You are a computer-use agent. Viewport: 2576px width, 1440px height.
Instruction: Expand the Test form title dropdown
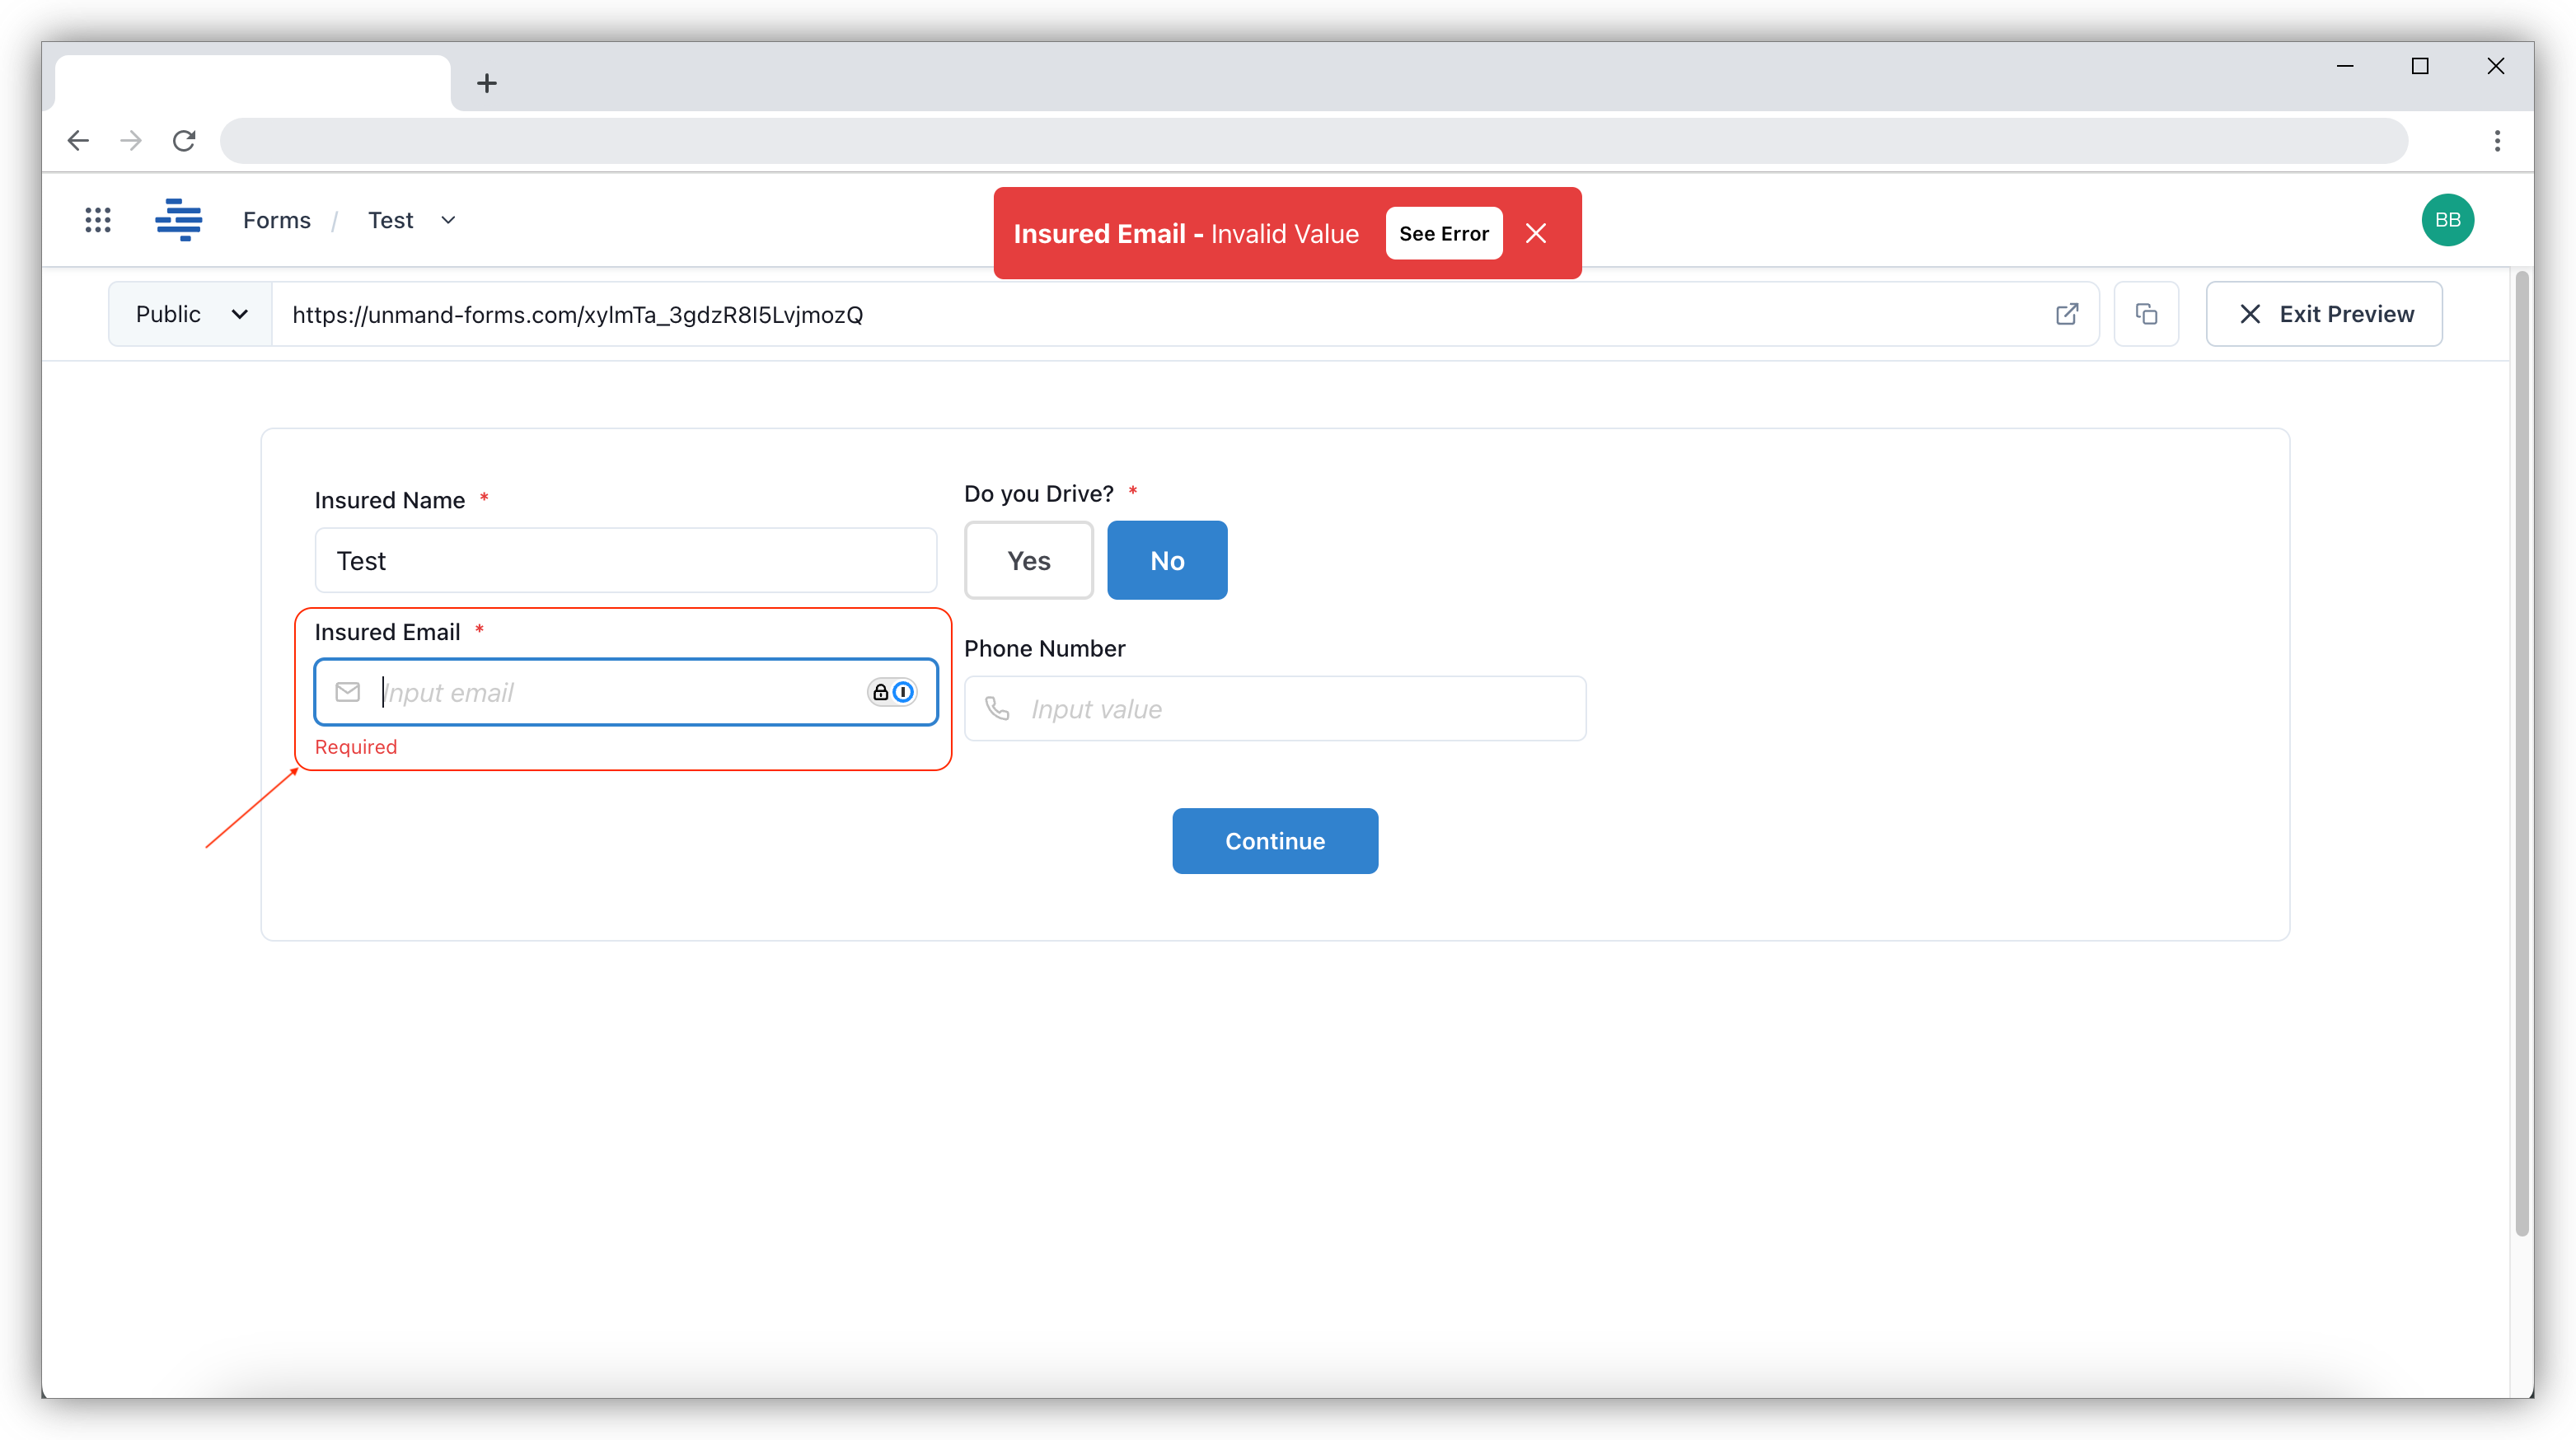click(447, 220)
